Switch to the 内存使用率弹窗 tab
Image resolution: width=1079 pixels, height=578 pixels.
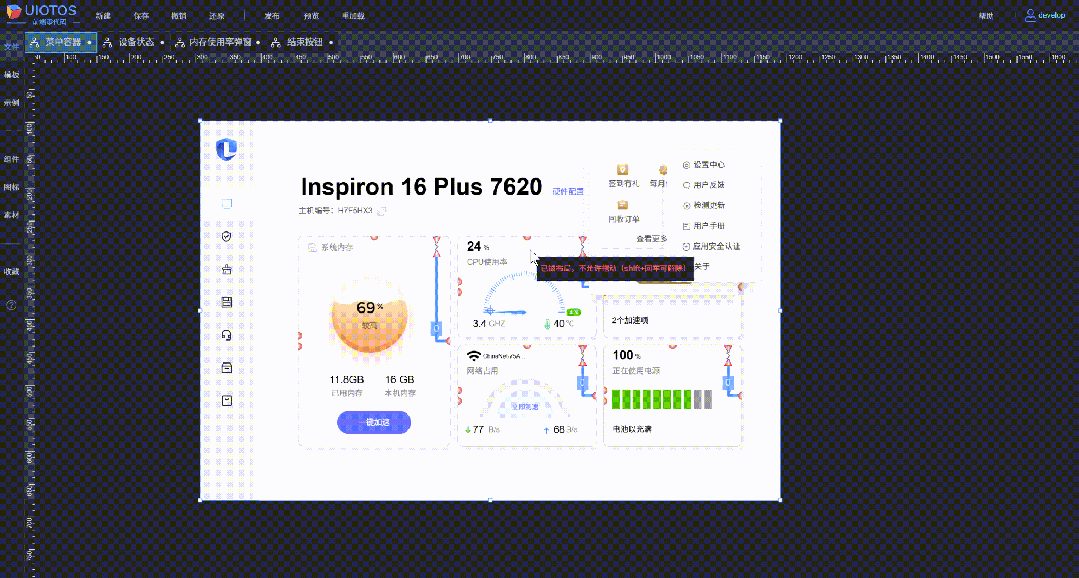217,42
